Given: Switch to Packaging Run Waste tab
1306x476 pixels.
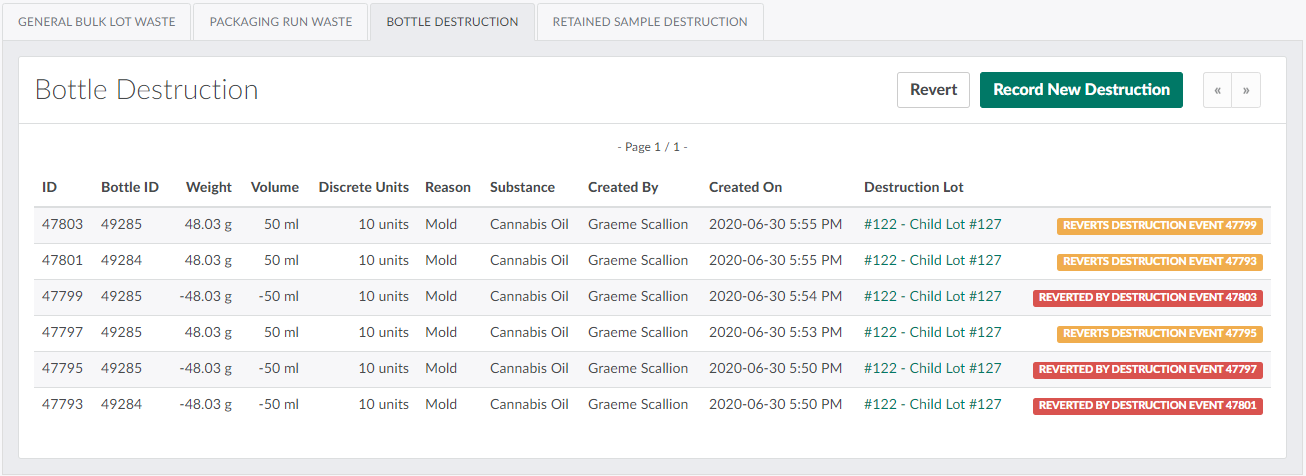Looking at the screenshot, I should 280,22.
